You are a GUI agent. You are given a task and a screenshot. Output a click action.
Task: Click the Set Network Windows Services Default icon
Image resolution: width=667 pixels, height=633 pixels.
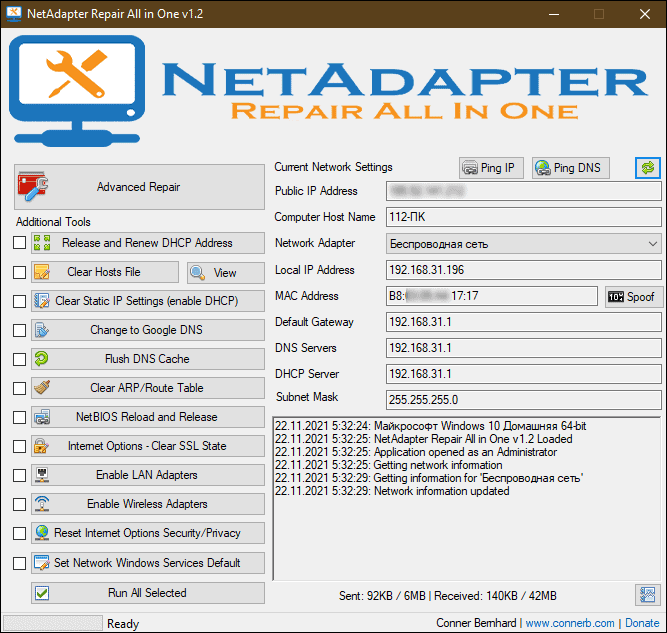[42, 562]
